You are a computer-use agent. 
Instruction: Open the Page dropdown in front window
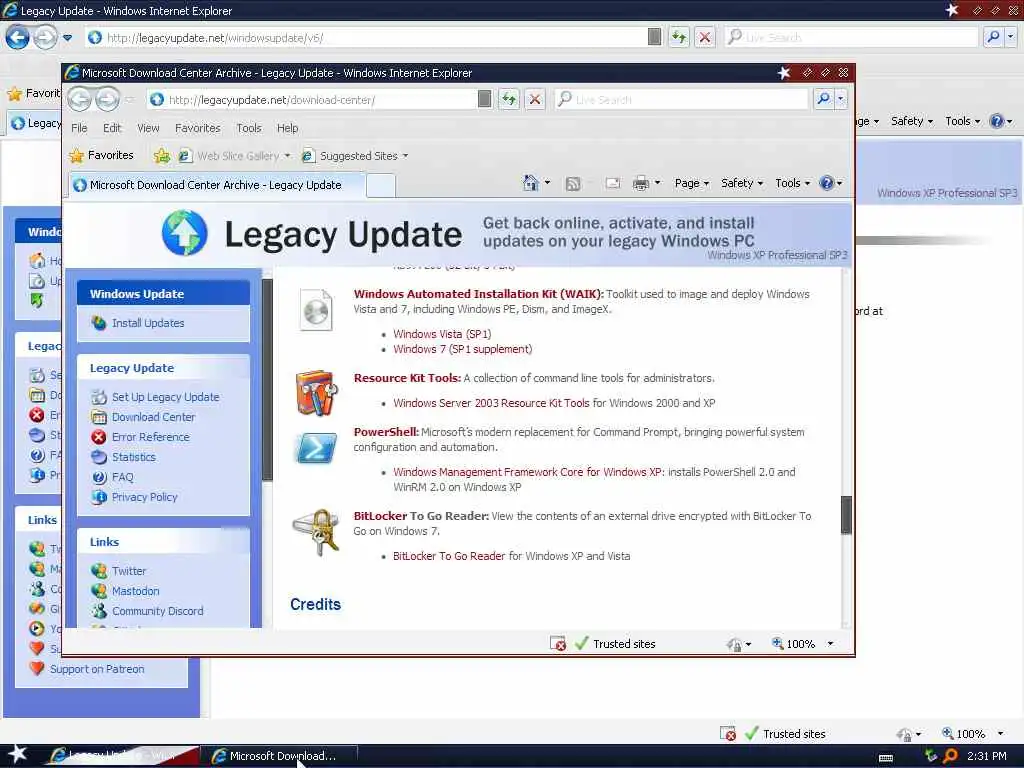click(x=692, y=184)
